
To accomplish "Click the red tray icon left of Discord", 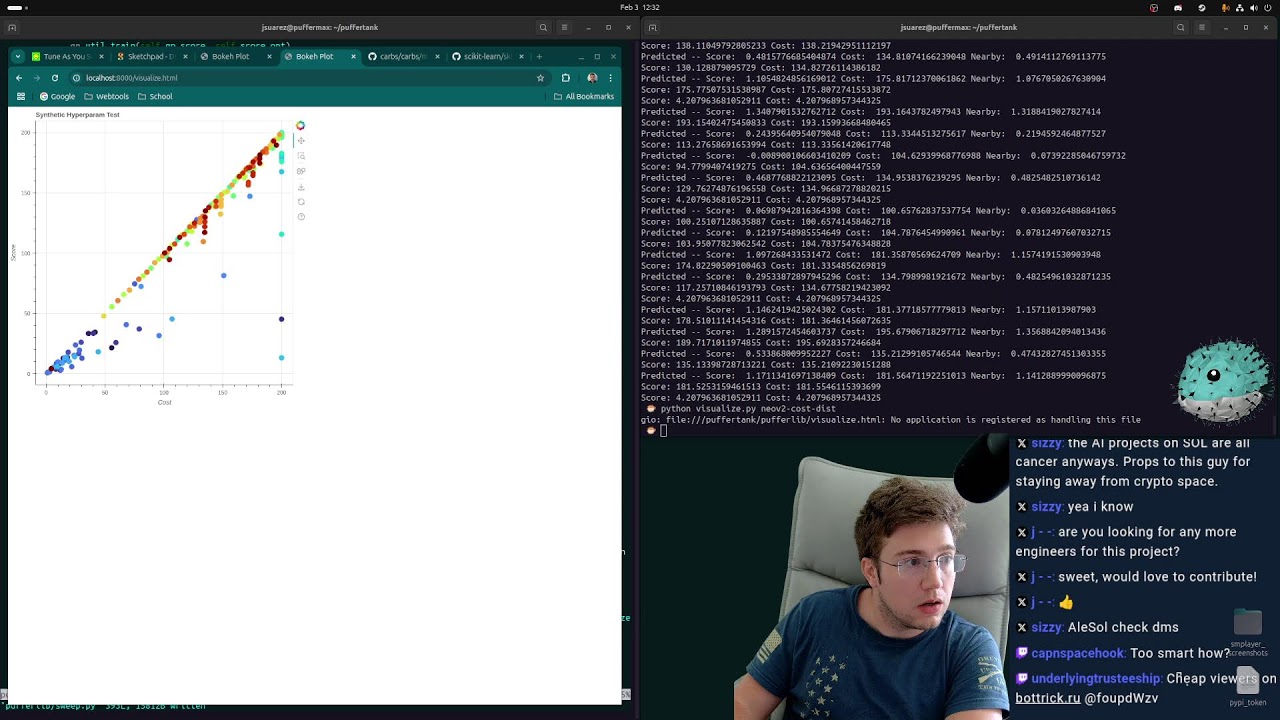I will 1154,8.
